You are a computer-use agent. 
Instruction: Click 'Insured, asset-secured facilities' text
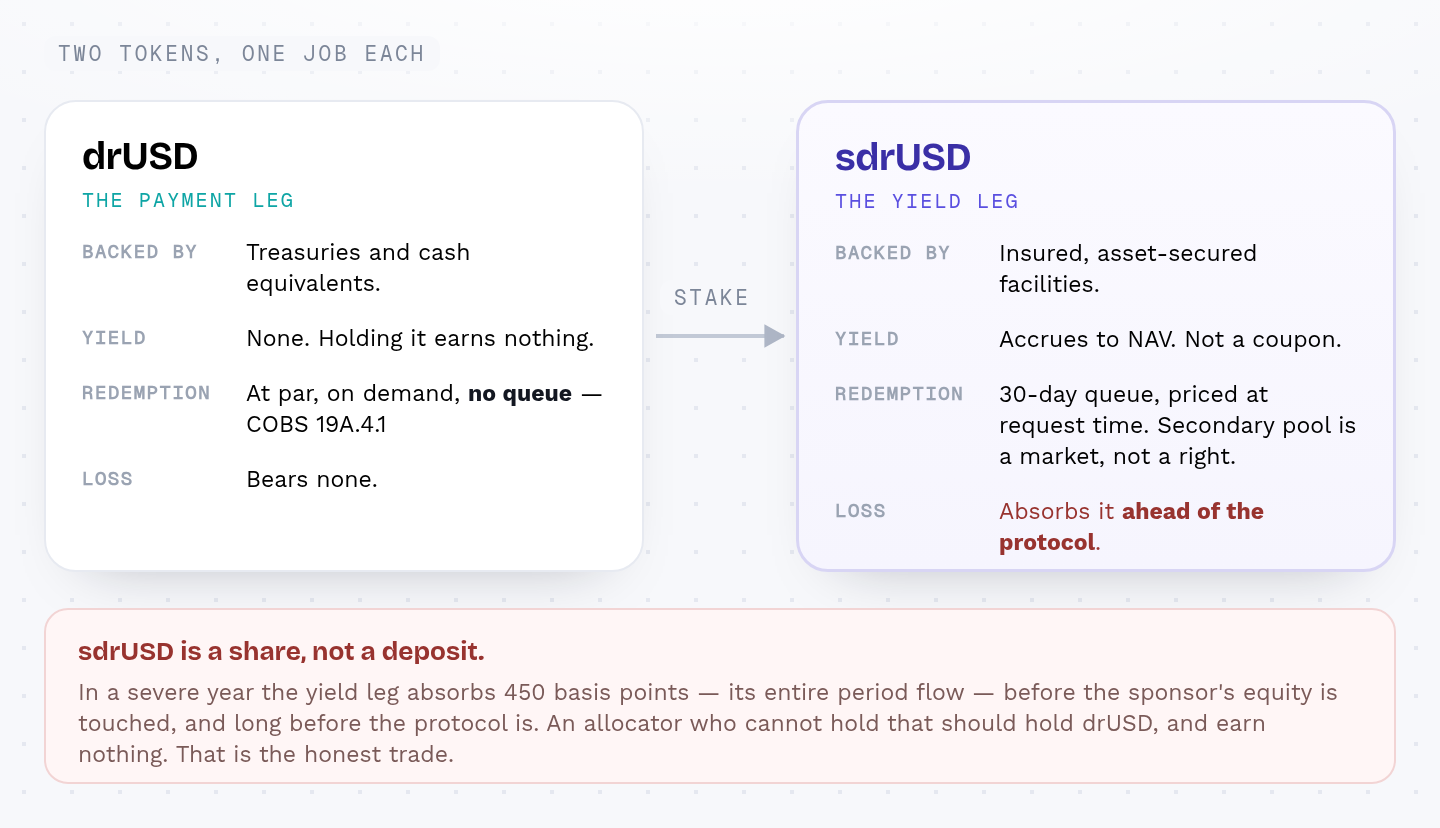pos(1128,268)
